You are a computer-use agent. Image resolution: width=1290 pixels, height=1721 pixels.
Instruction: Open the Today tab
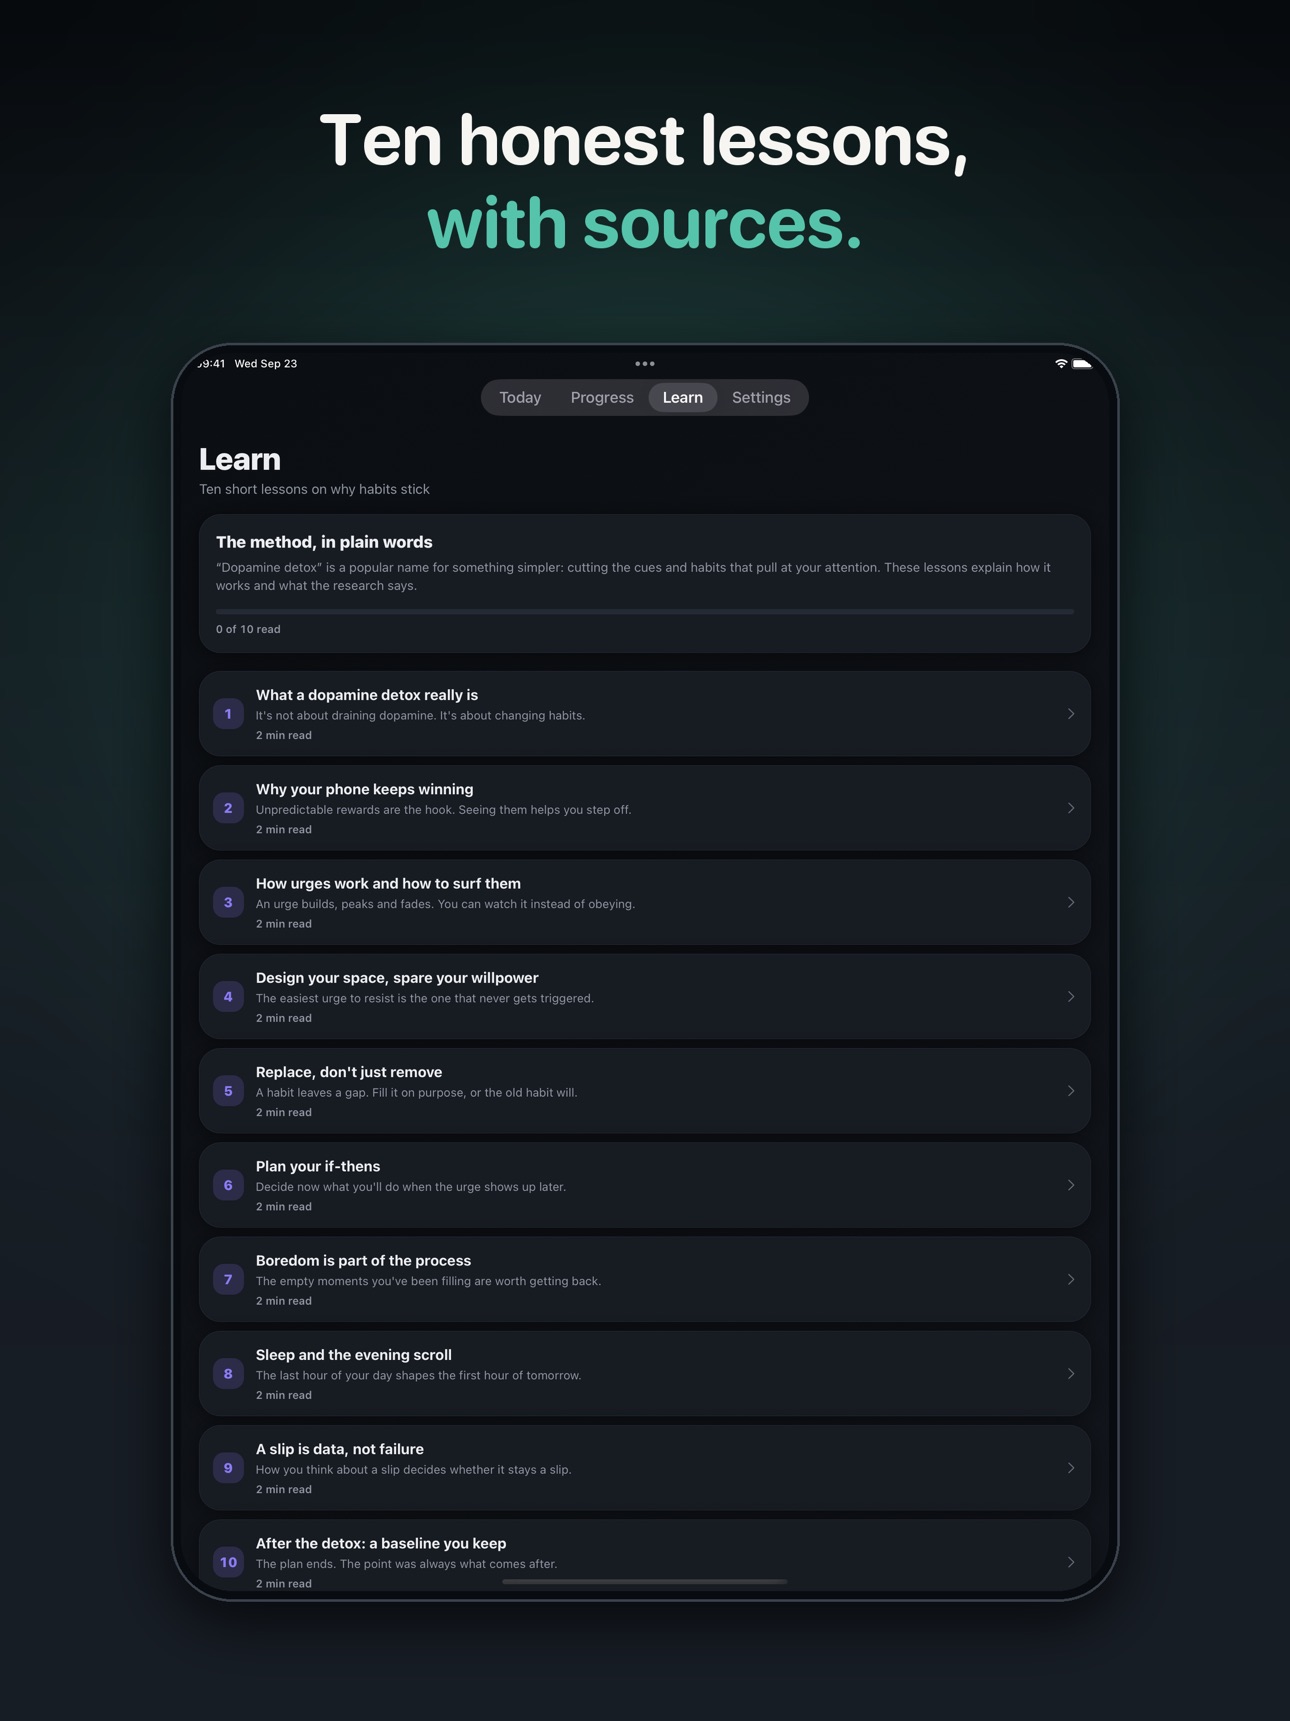(520, 397)
